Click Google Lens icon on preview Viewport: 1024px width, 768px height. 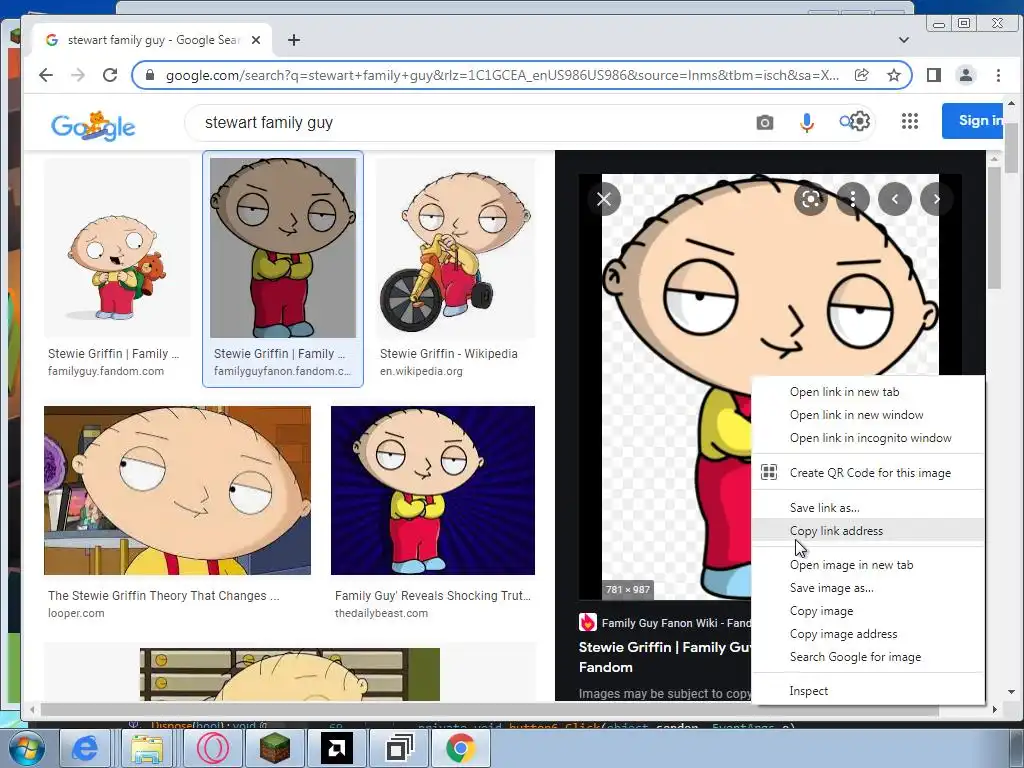810,199
